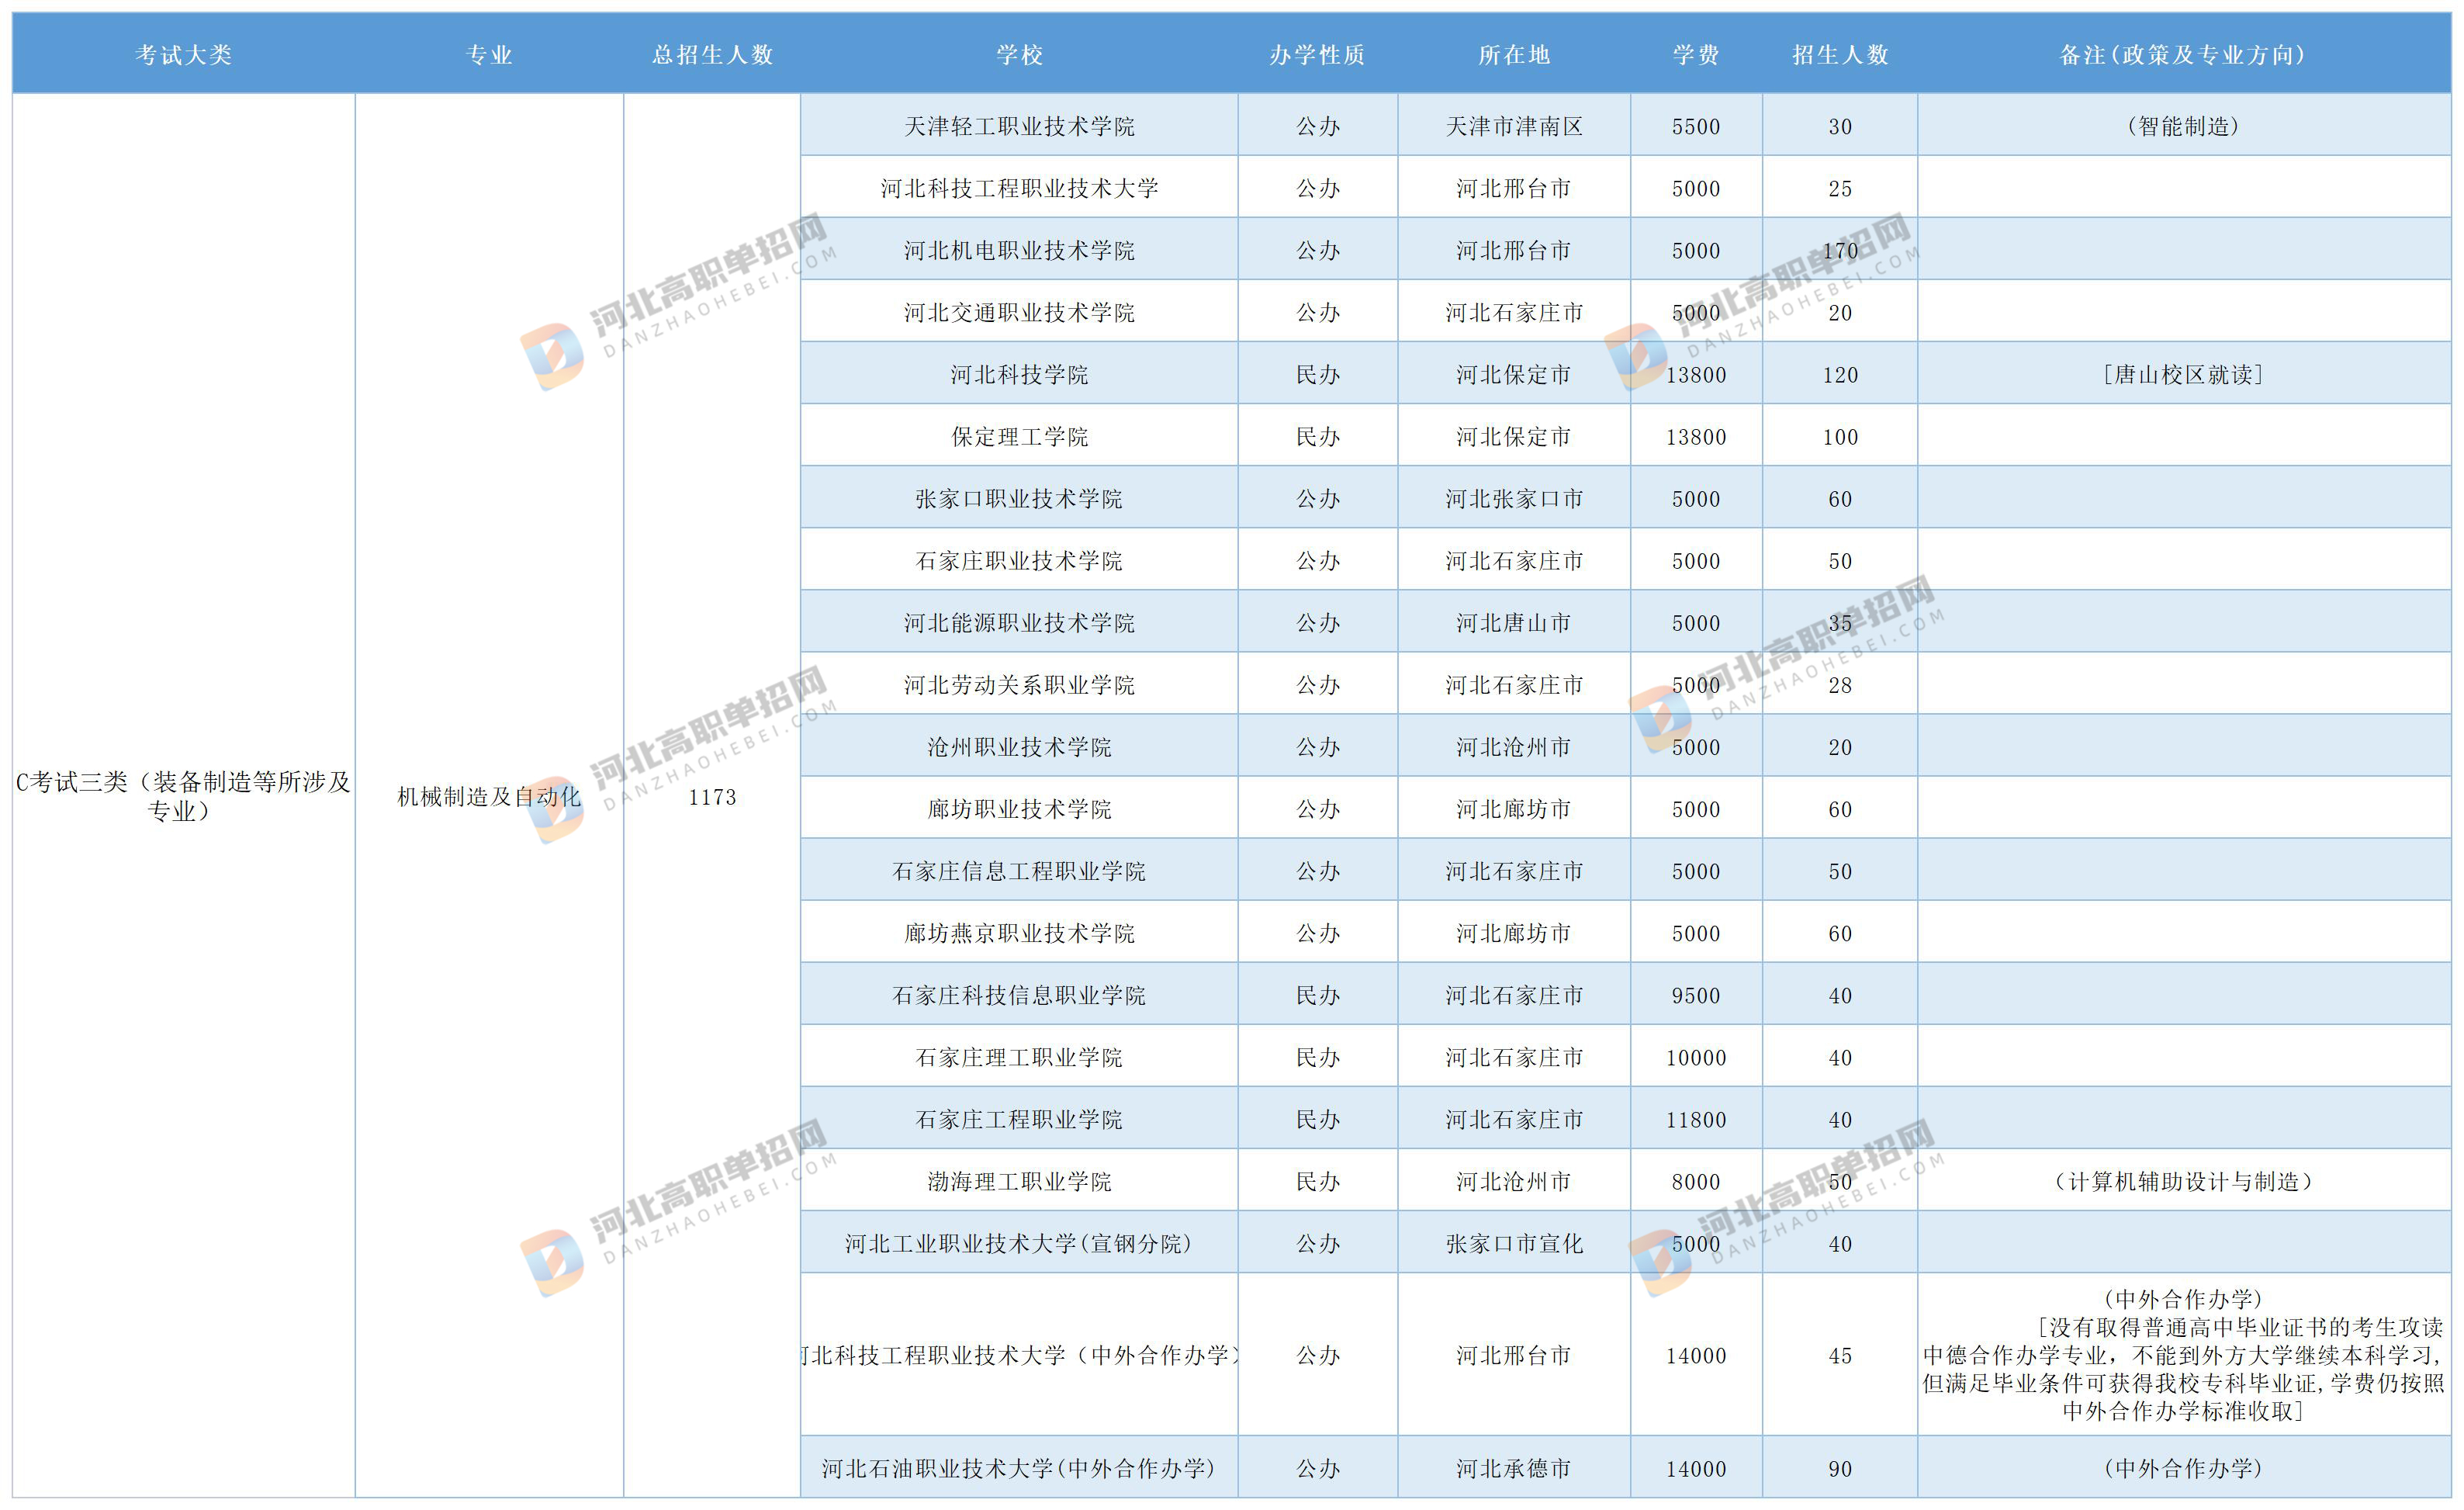Click the (计算机辅助设计与制造) remark cell
Image resolution: width=2464 pixels, height=1510 pixels.
click(2184, 1181)
